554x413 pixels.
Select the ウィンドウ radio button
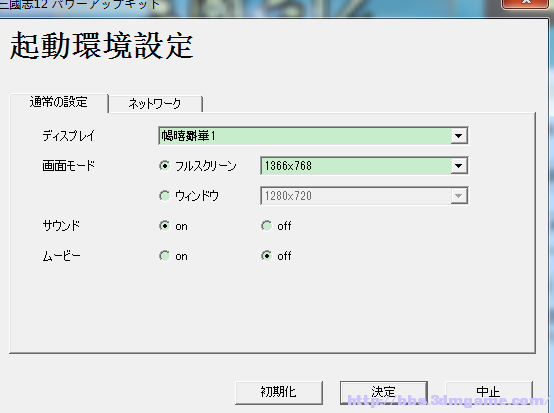click(164, 196)
